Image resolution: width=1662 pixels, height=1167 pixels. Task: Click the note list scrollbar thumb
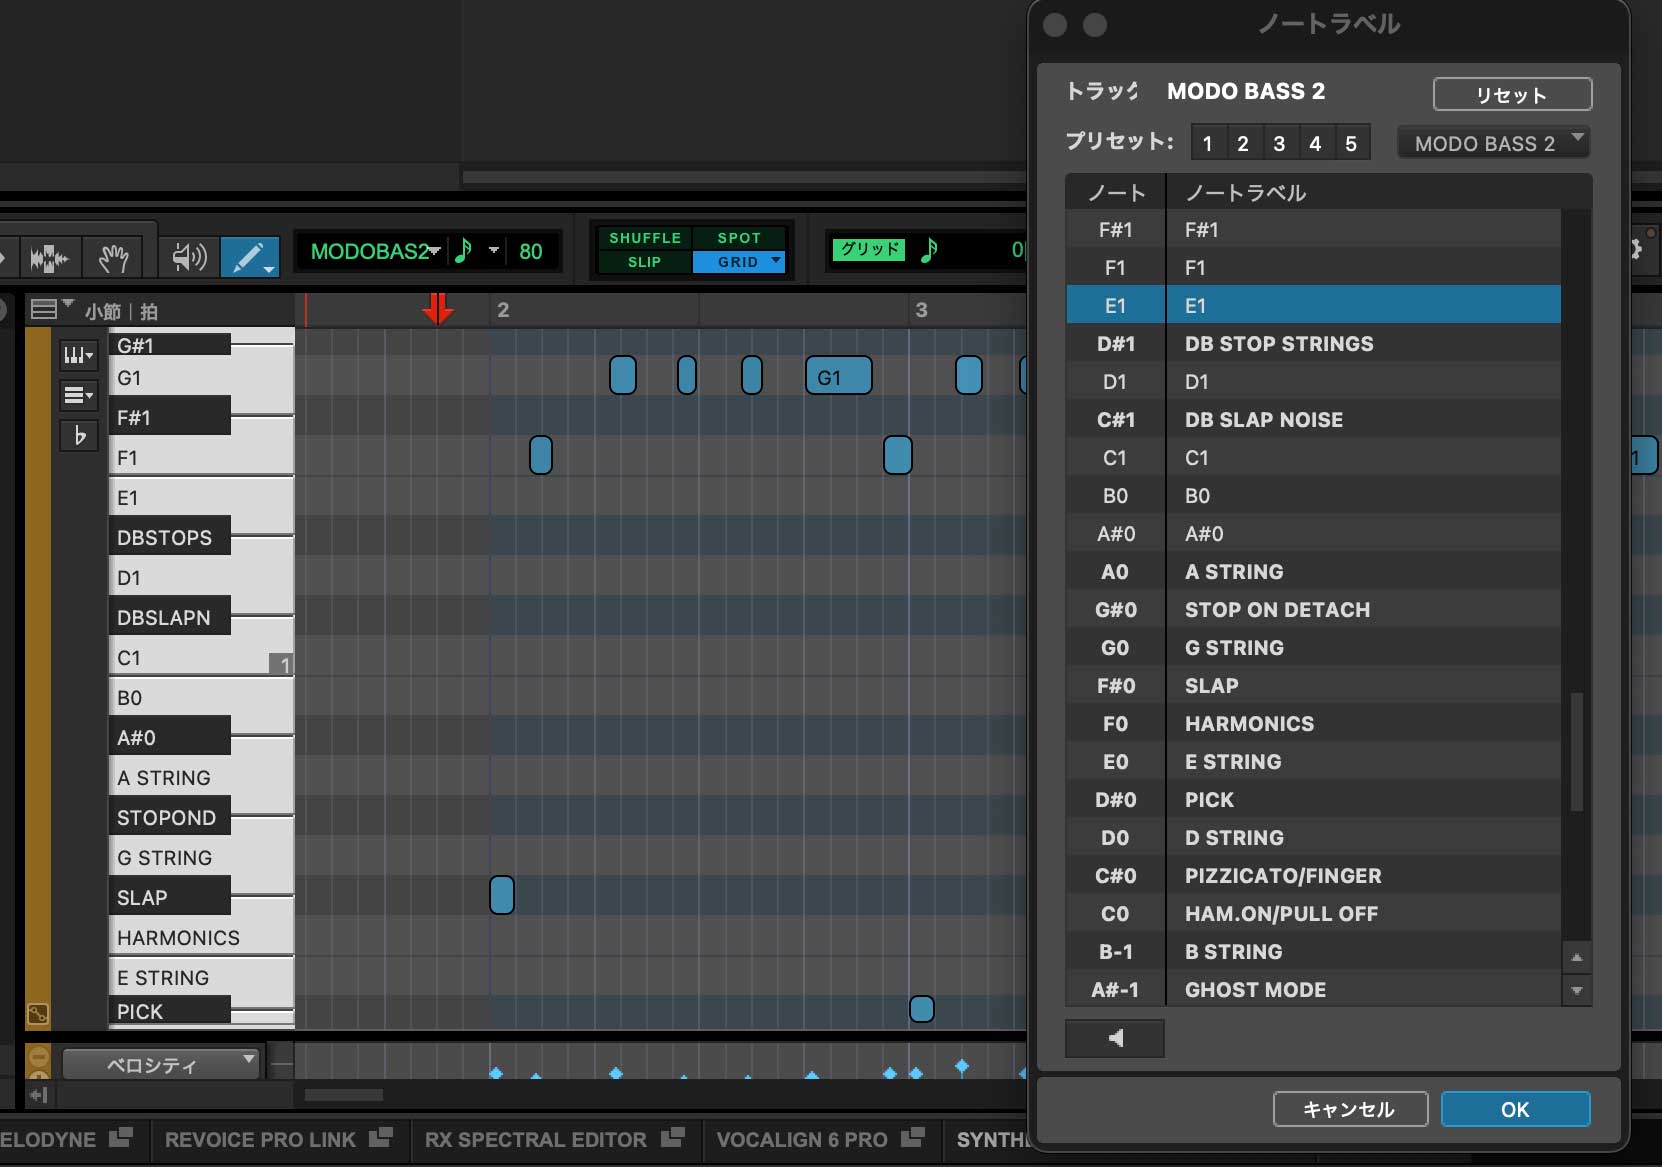1577,751
